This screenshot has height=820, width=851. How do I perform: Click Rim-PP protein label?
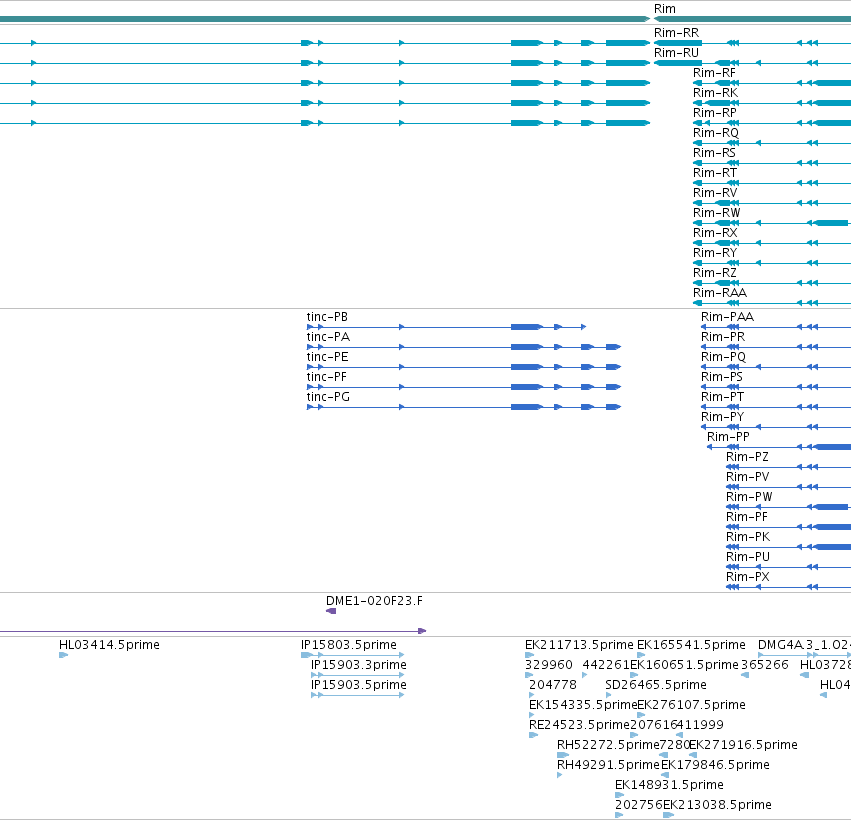coord(728,437)
